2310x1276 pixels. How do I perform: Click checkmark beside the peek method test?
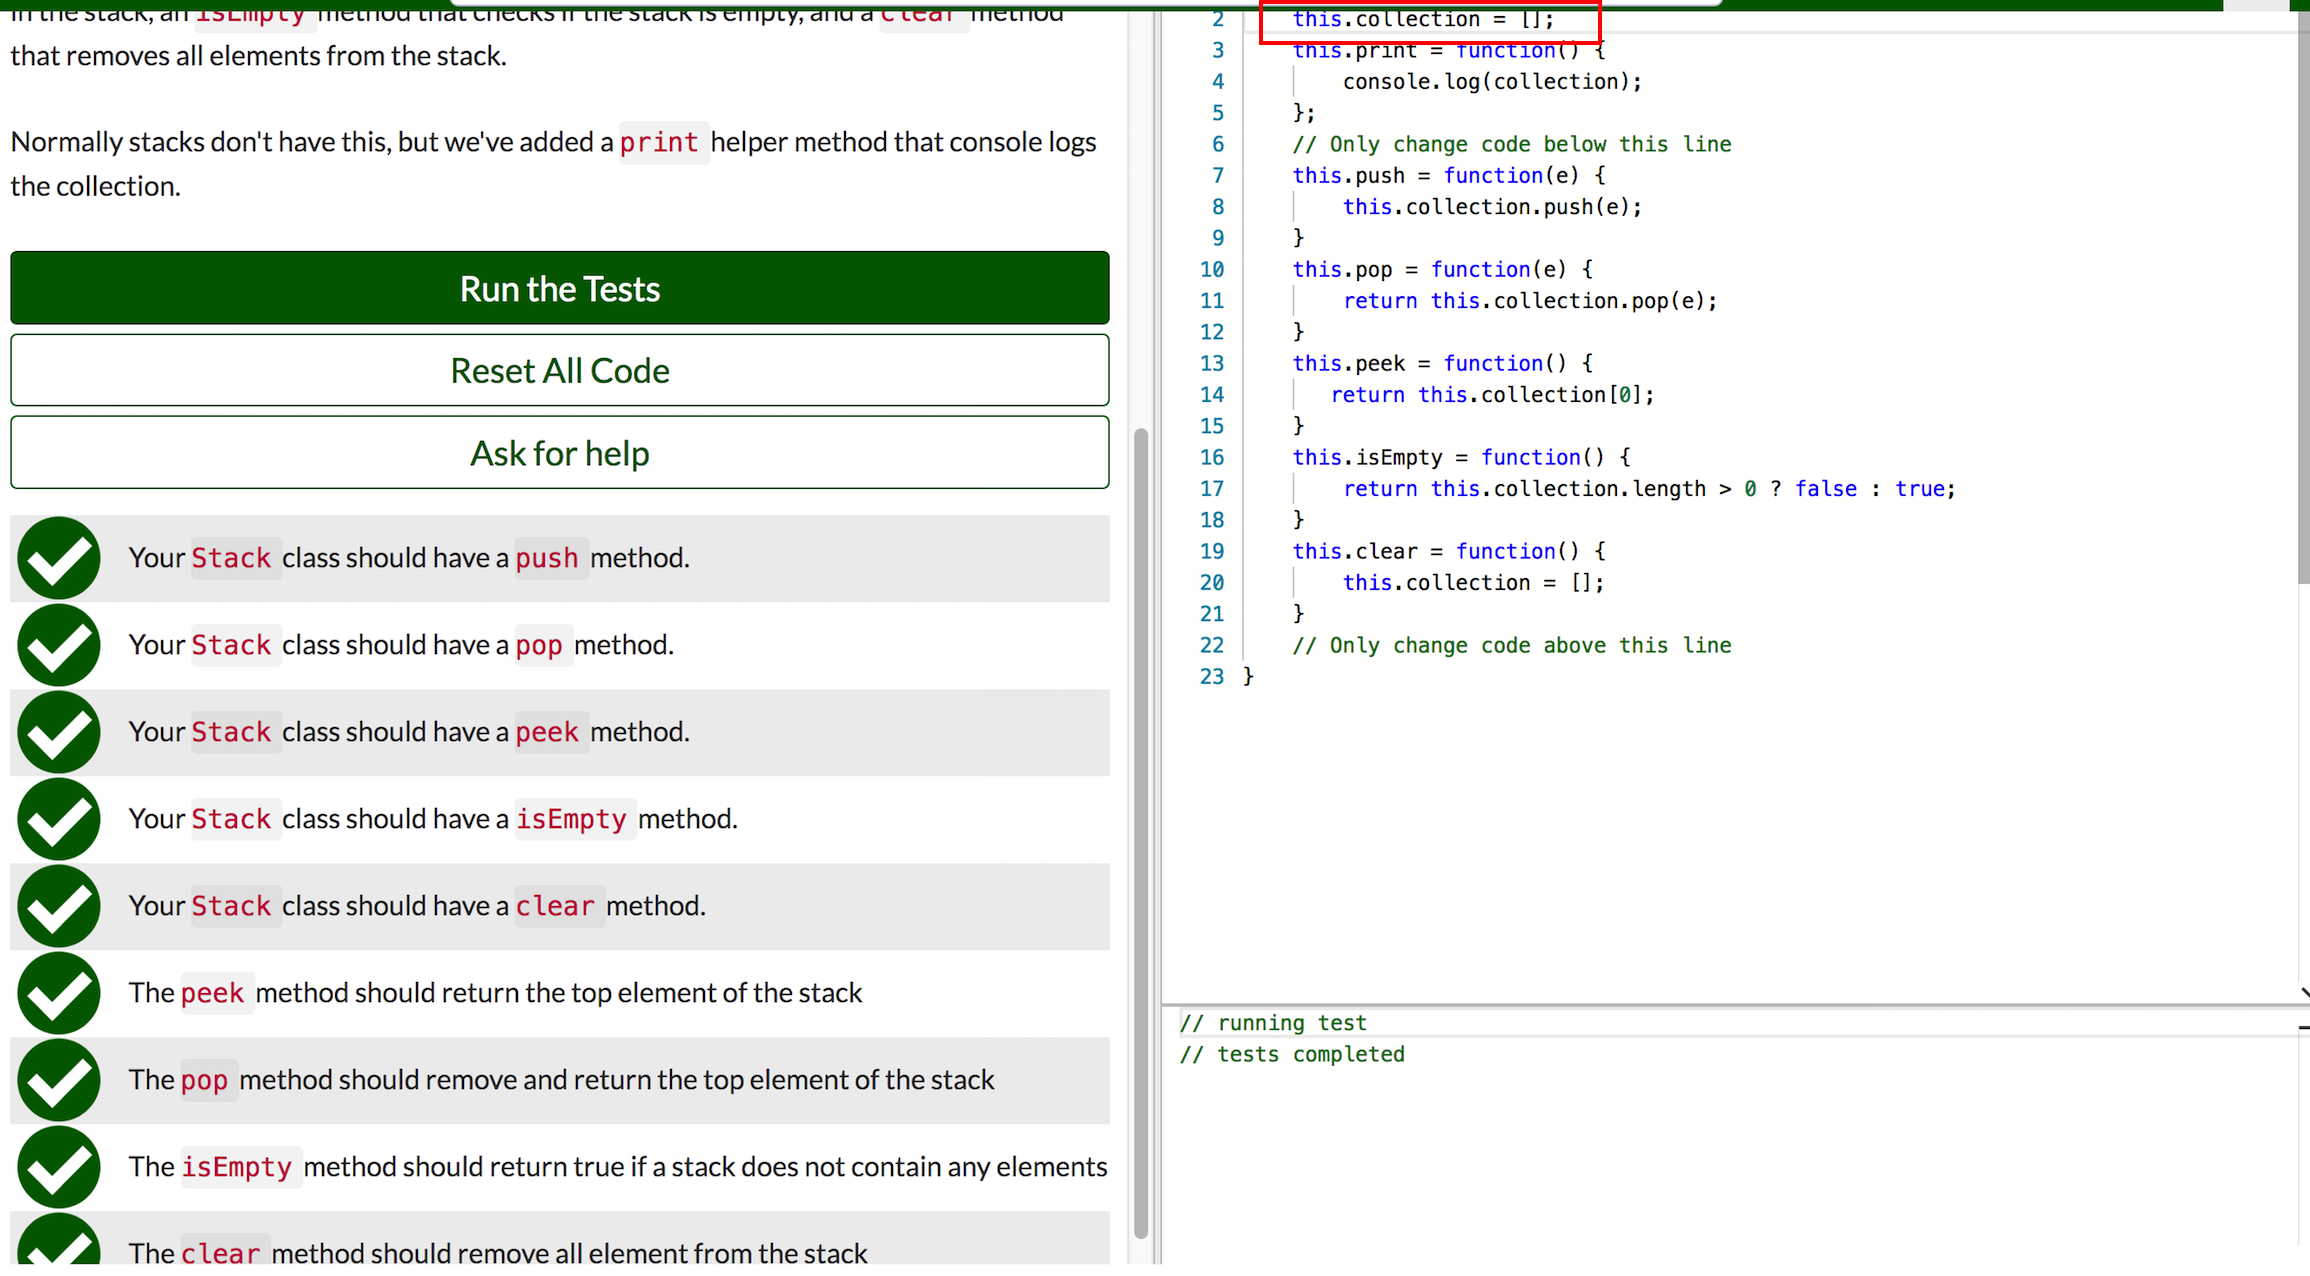pos(58,732)
